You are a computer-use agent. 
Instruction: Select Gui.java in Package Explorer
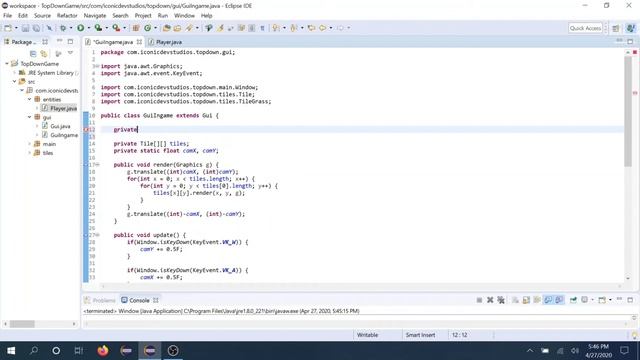(x=60, y=126)
